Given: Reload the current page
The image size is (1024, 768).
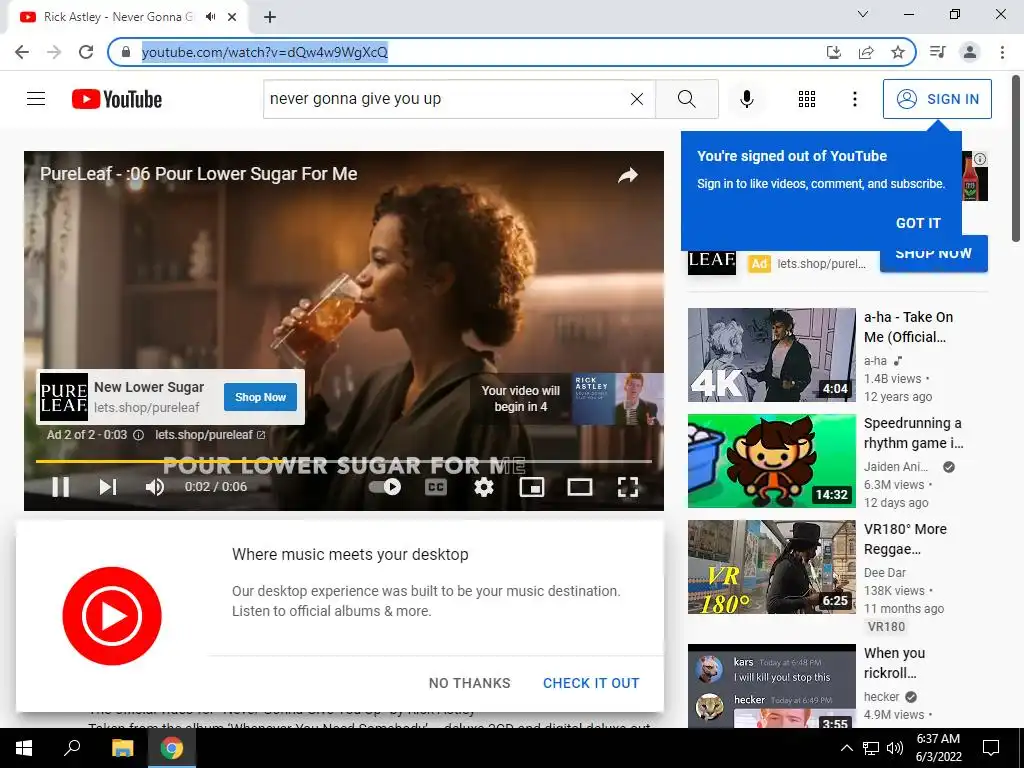Looking at the screenshot, I should tap(86, 52).
